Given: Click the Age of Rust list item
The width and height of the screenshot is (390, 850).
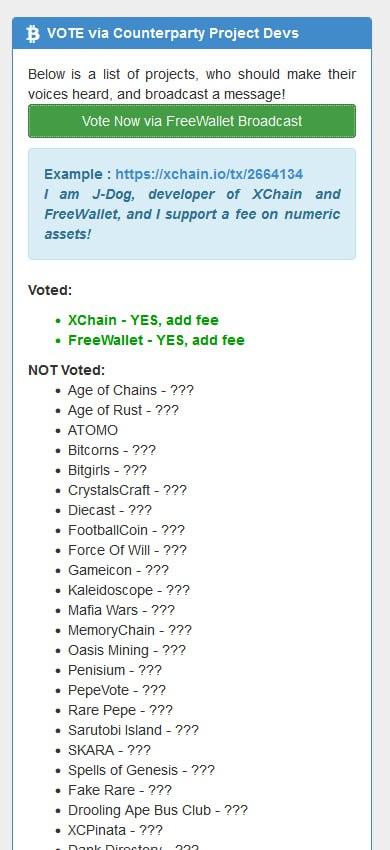Looking at the screenshot, I should pyautogui.click(x=123, y=410).
